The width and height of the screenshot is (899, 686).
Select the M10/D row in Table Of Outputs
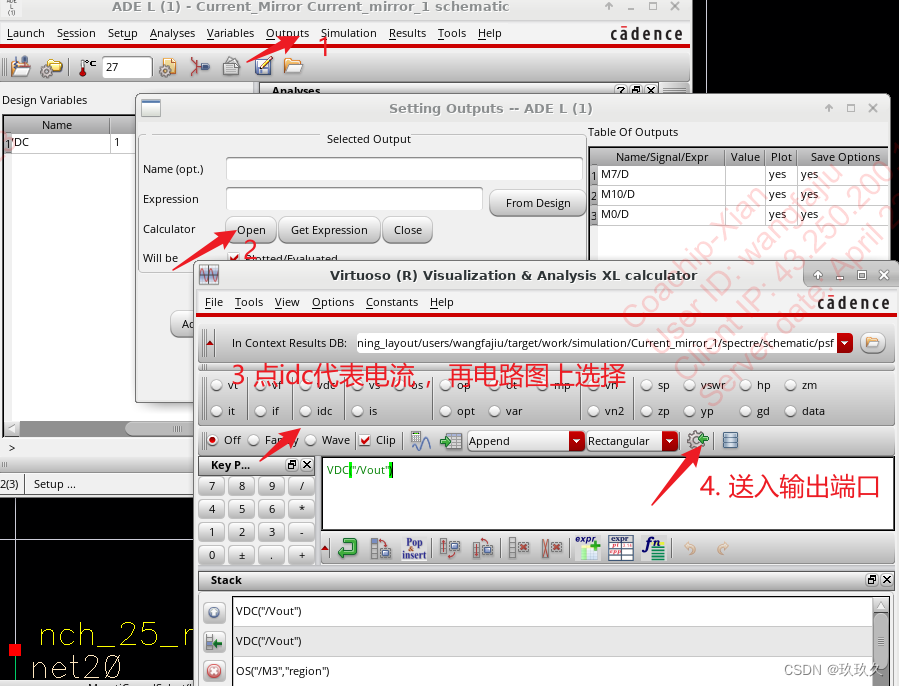point(738,194)
